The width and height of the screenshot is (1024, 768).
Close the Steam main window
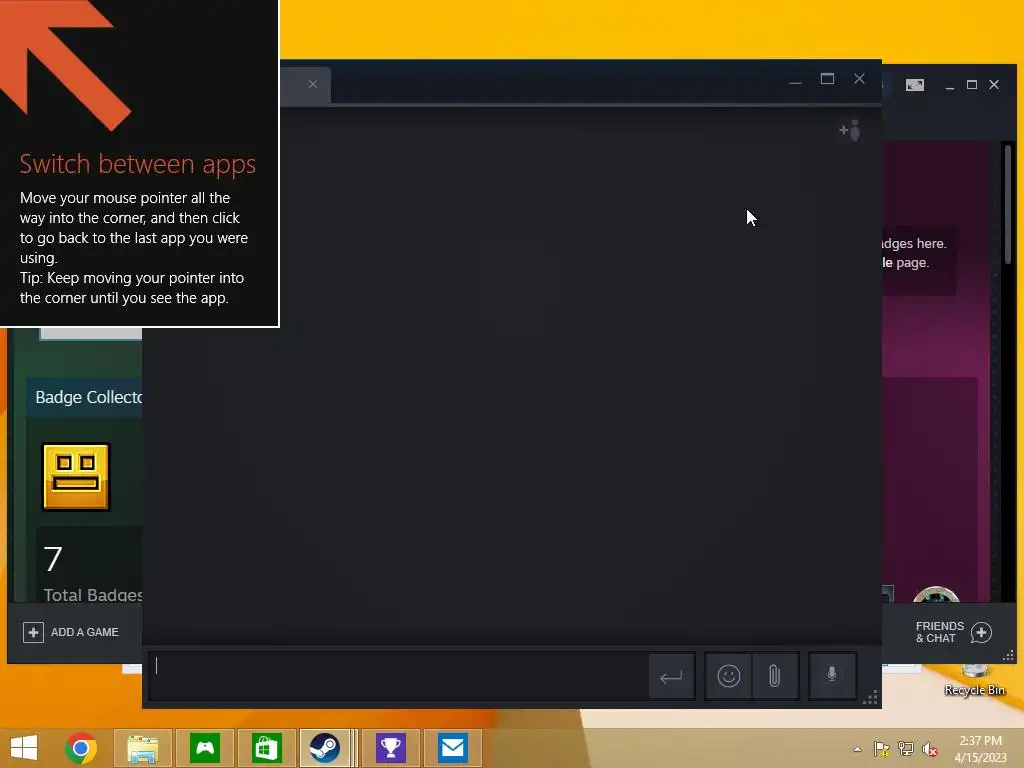coord(994,85)
